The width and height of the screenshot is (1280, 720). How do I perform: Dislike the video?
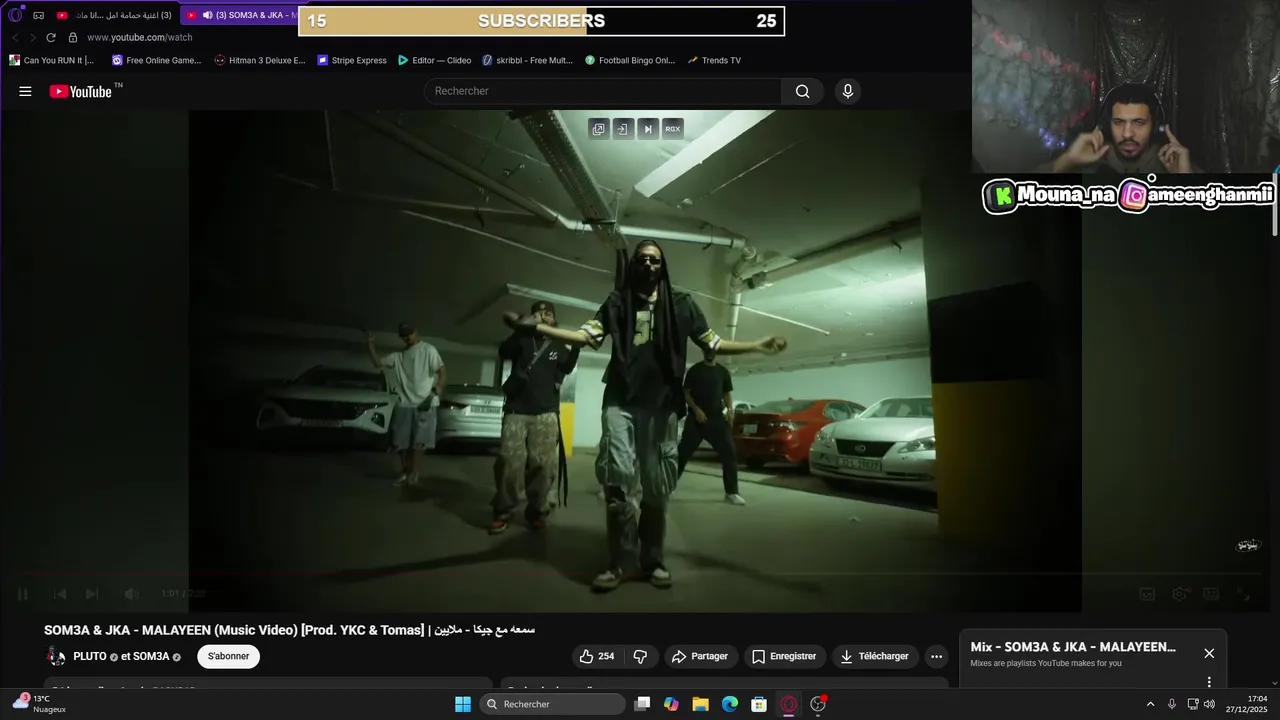pos(641,657)
